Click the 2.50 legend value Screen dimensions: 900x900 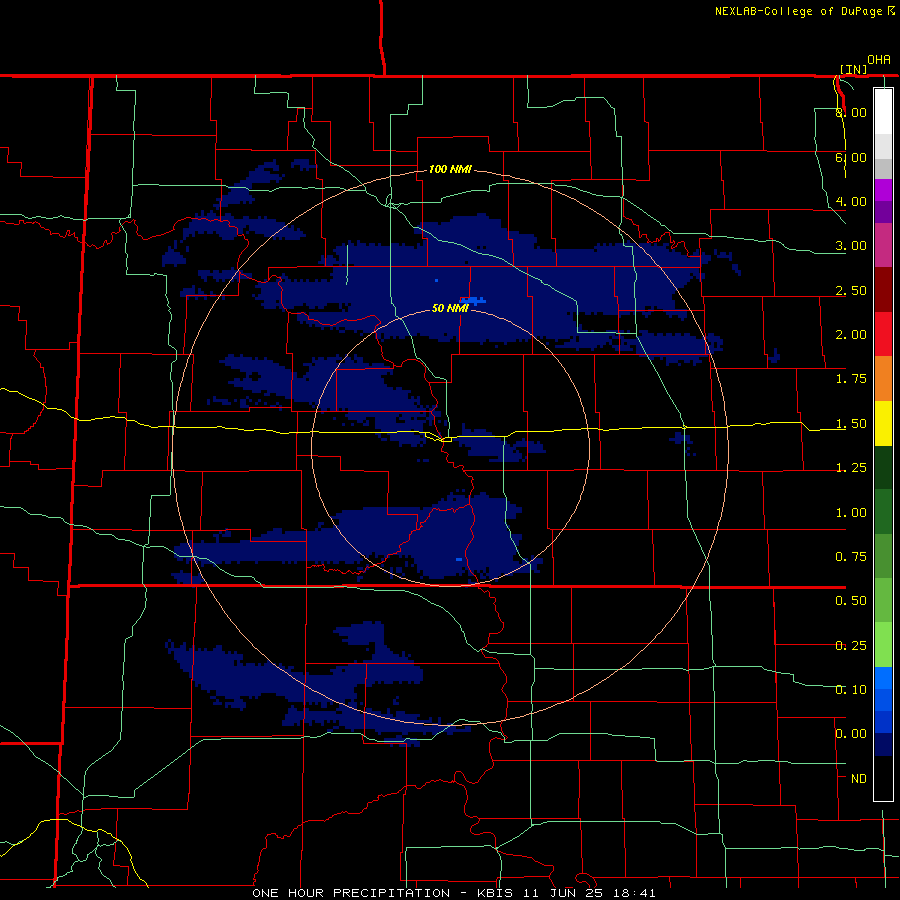(851, 290)
